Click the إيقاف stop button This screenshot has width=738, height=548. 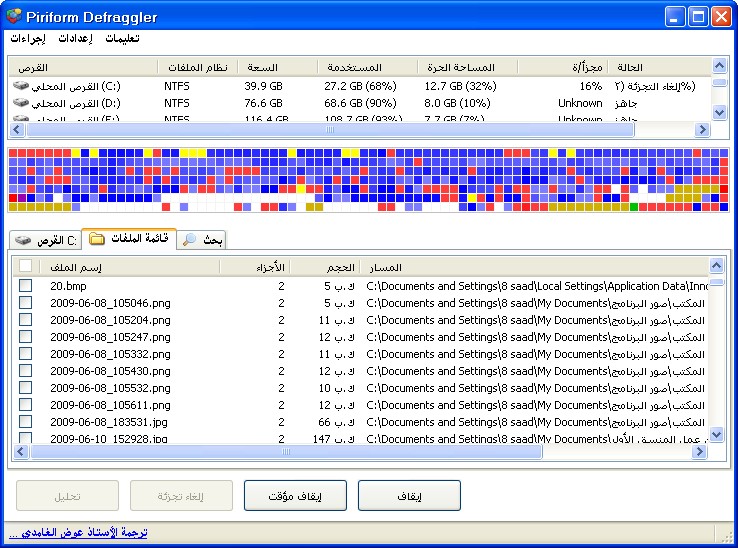coord(409,496)
